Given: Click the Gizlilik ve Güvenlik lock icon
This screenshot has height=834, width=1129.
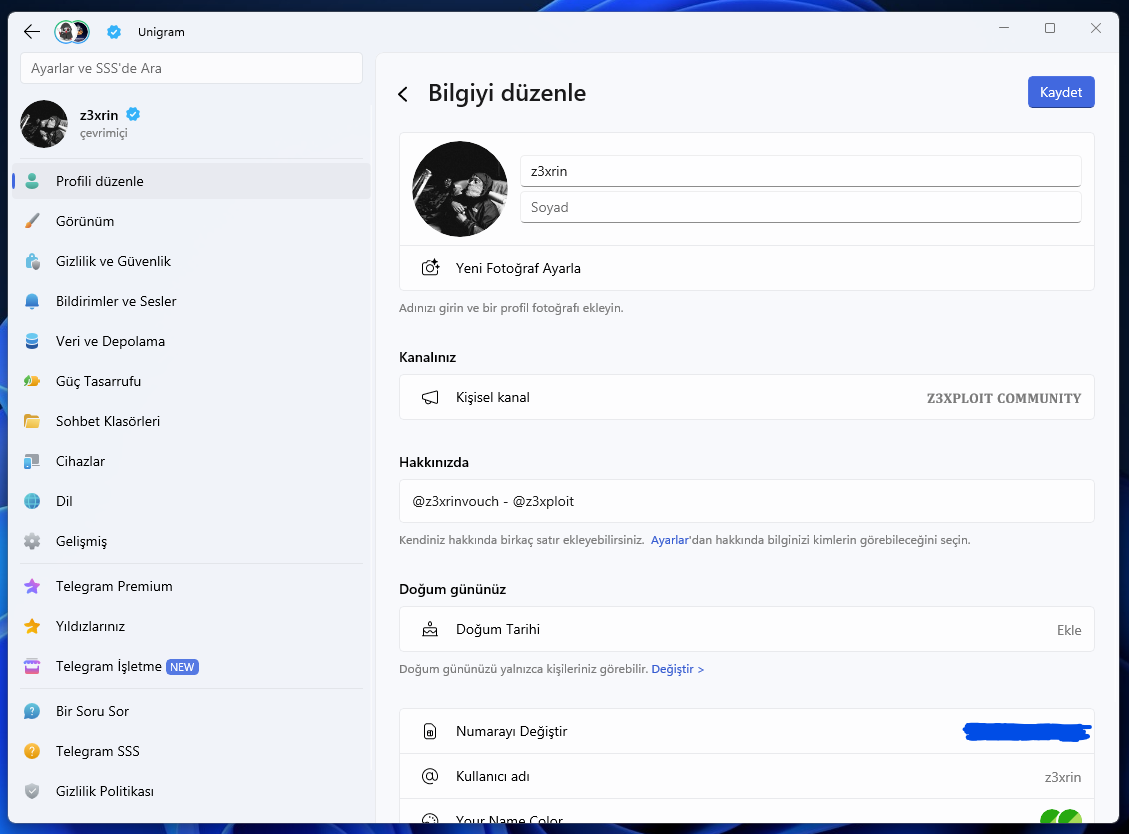Looking at the screenshot, I should click(x=32, y=261).
